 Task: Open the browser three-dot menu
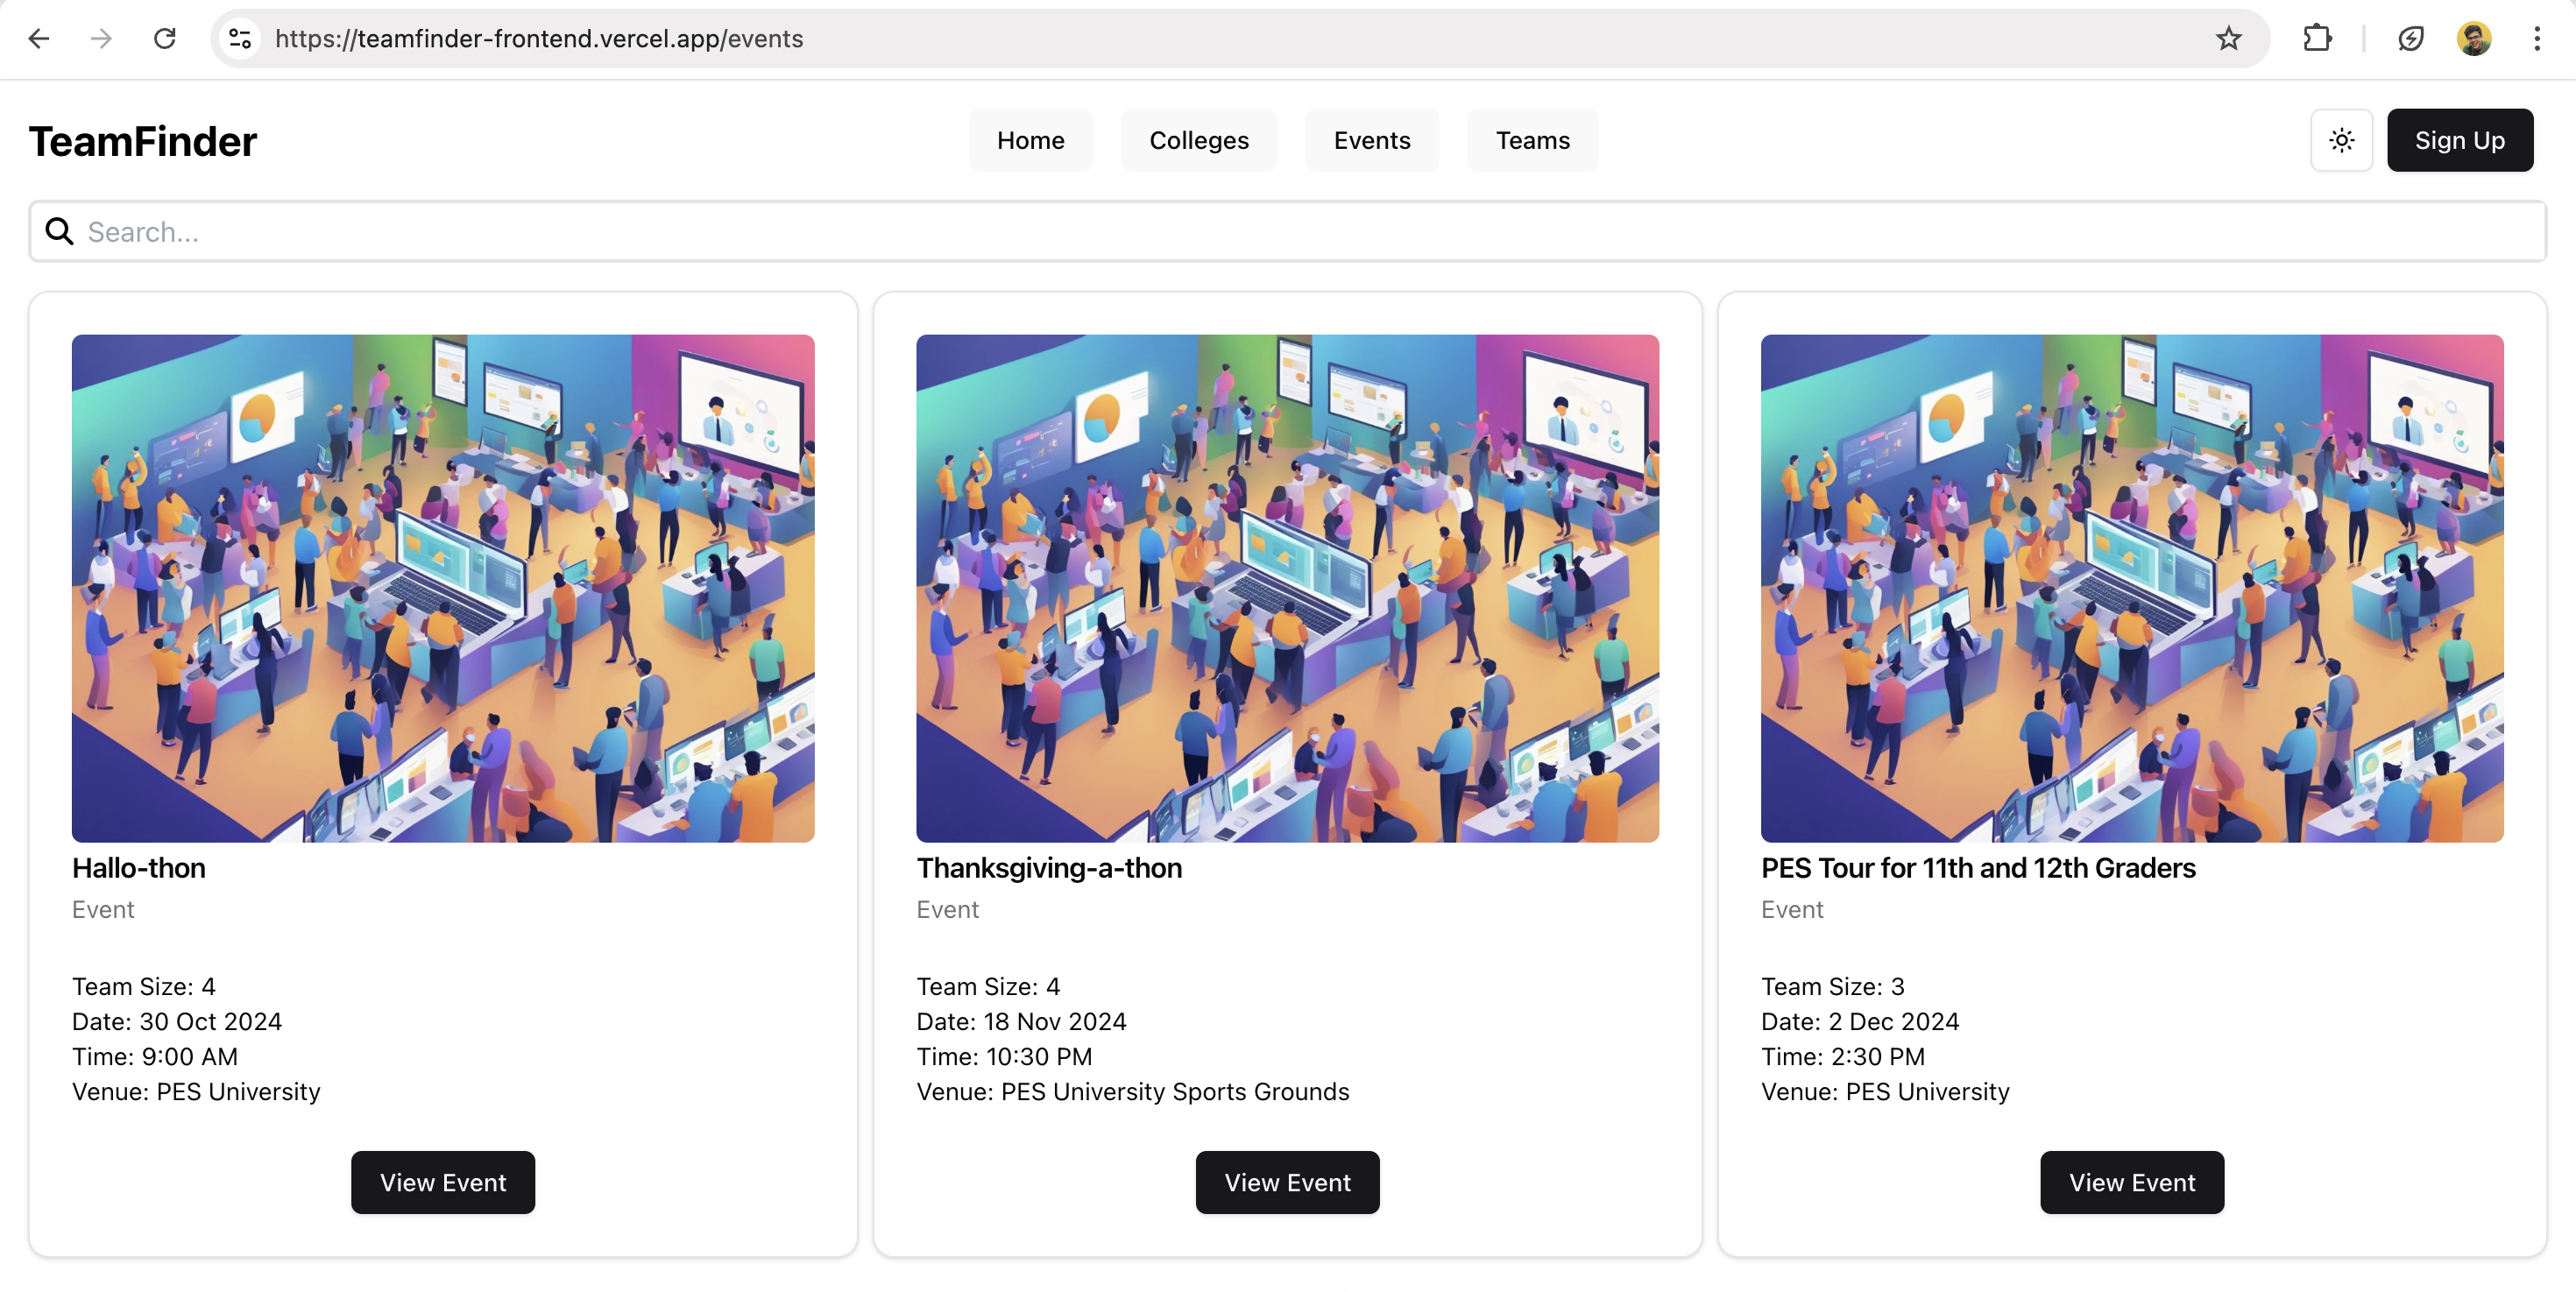point(2537,38)
